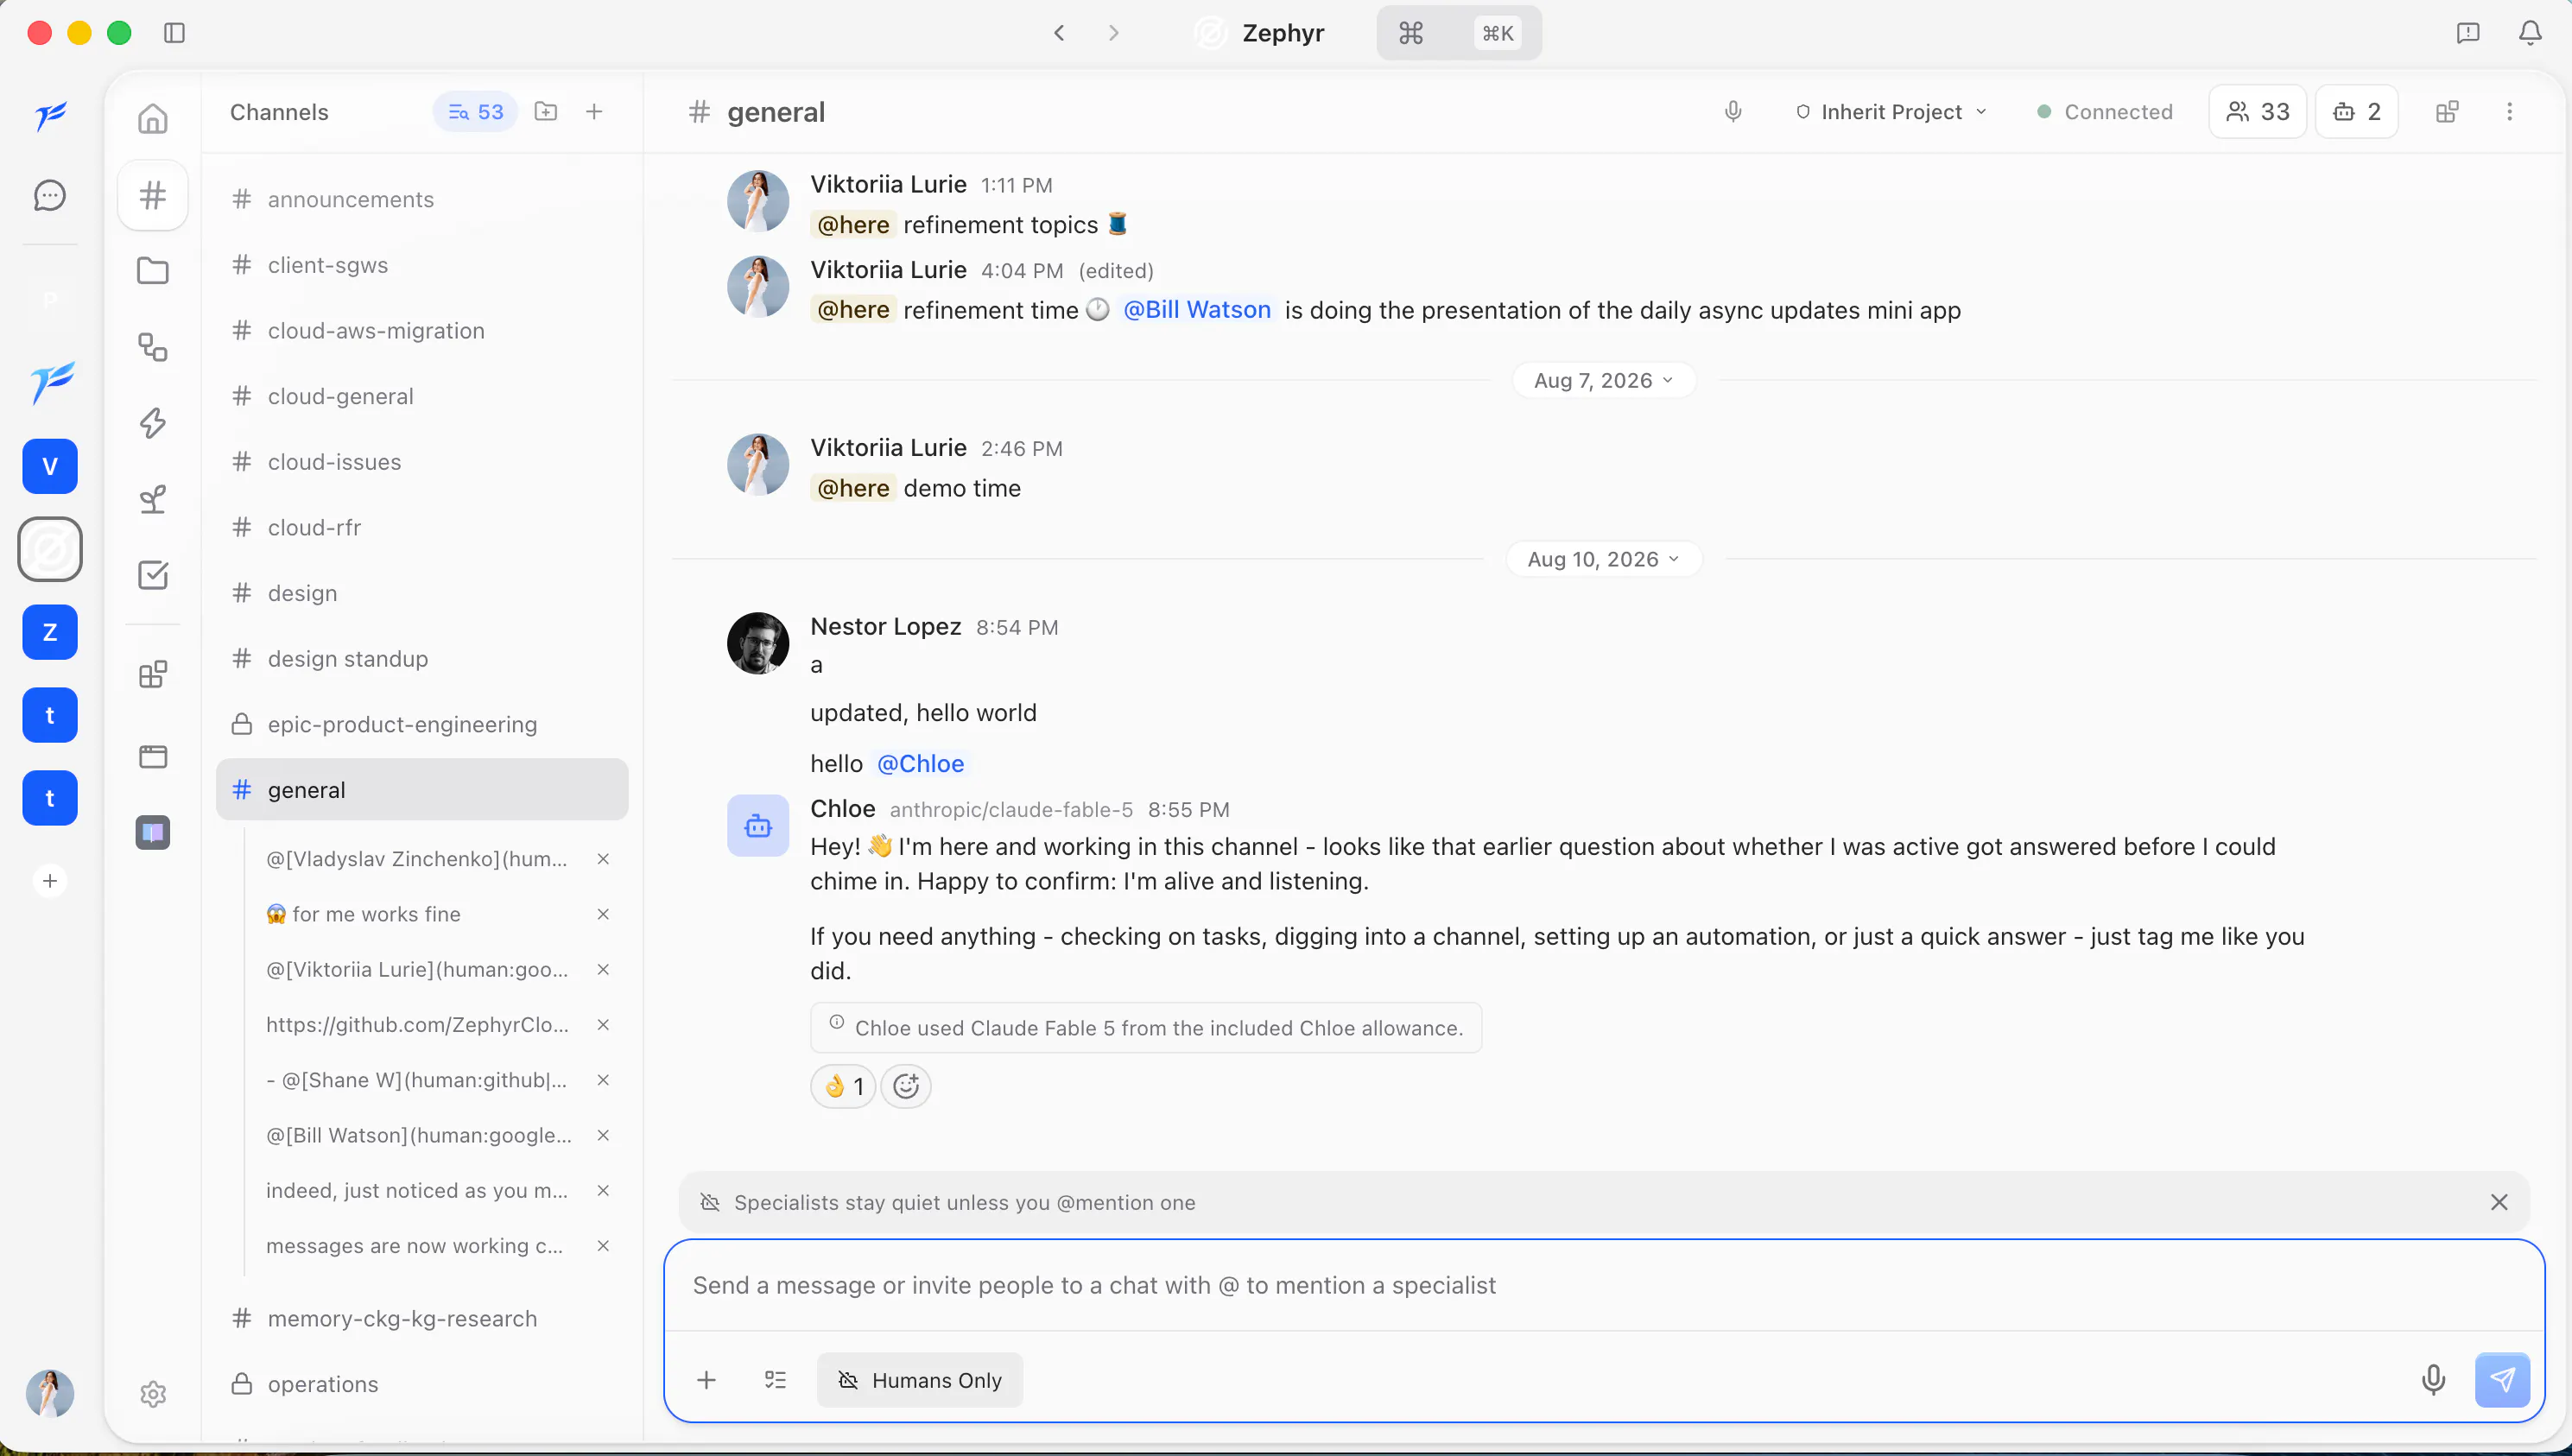Open the purple book sidebar icon
Viewport: 2572px width, 1456px height.
click(152, 832)
